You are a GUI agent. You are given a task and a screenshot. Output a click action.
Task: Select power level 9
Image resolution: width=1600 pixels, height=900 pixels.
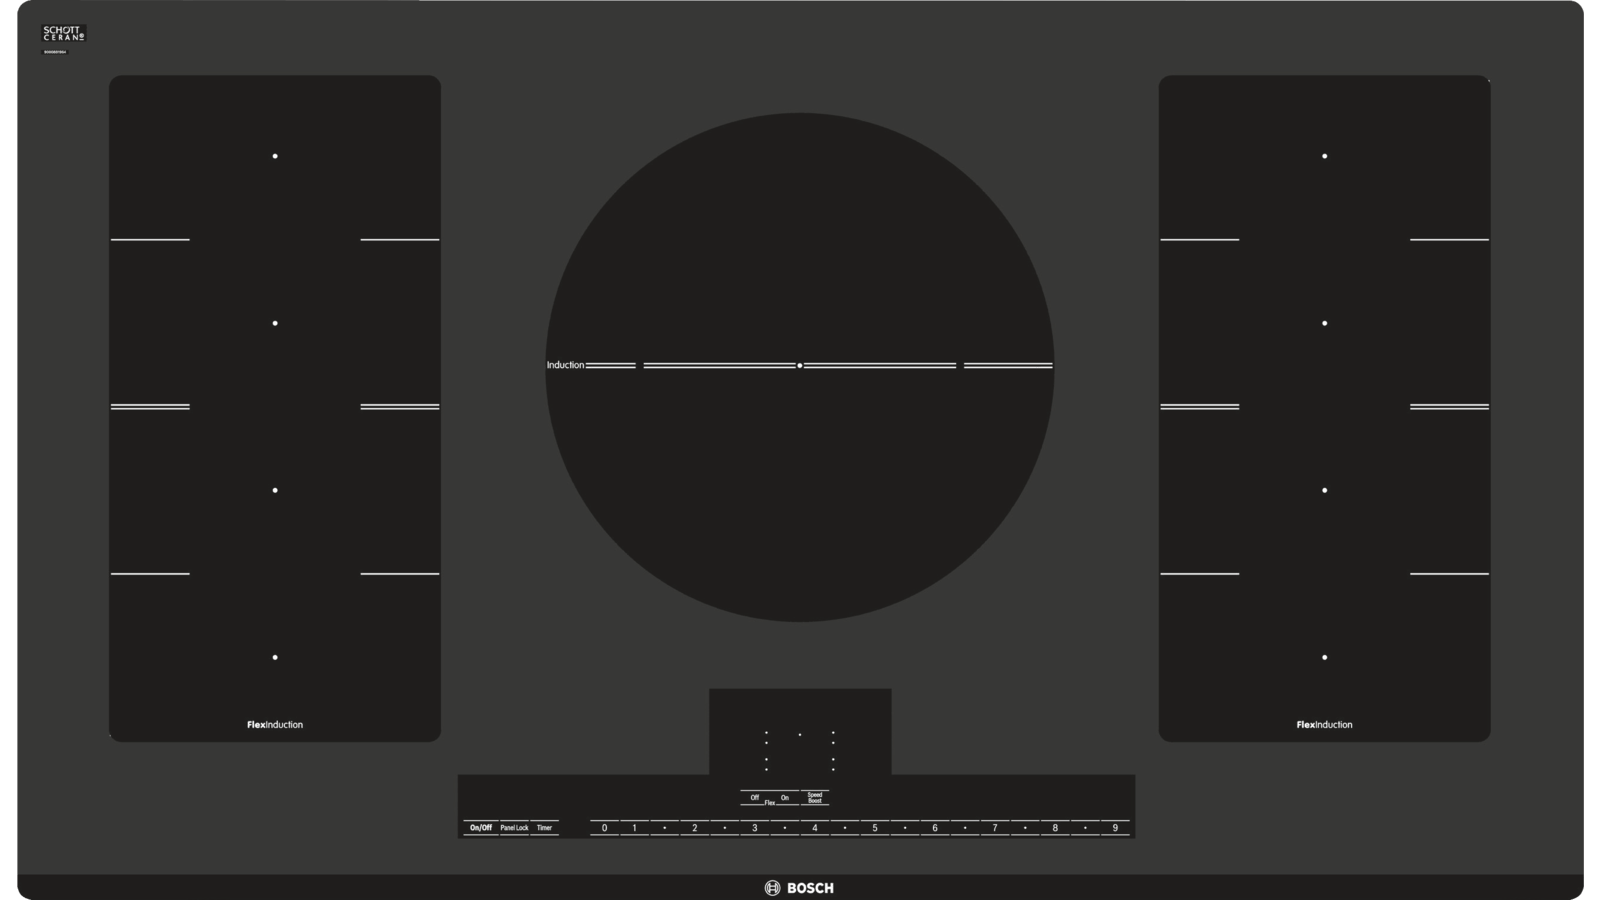(1115, 828)
